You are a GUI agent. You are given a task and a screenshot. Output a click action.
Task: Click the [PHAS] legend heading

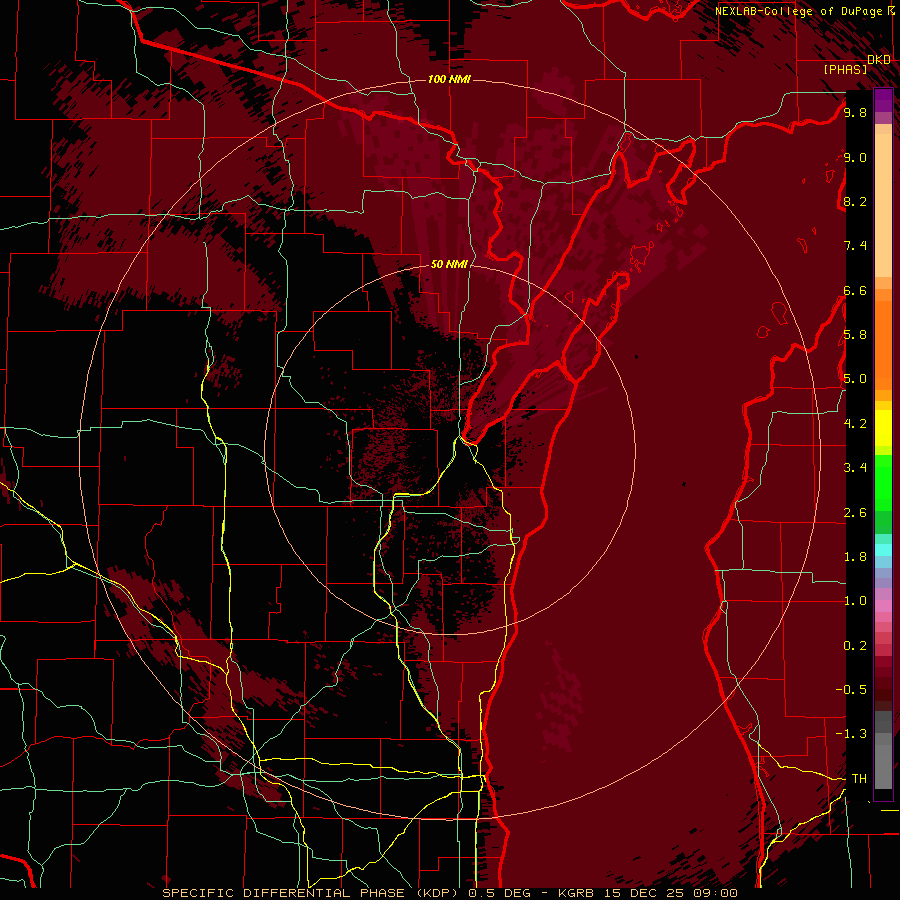tap(845, 70)
